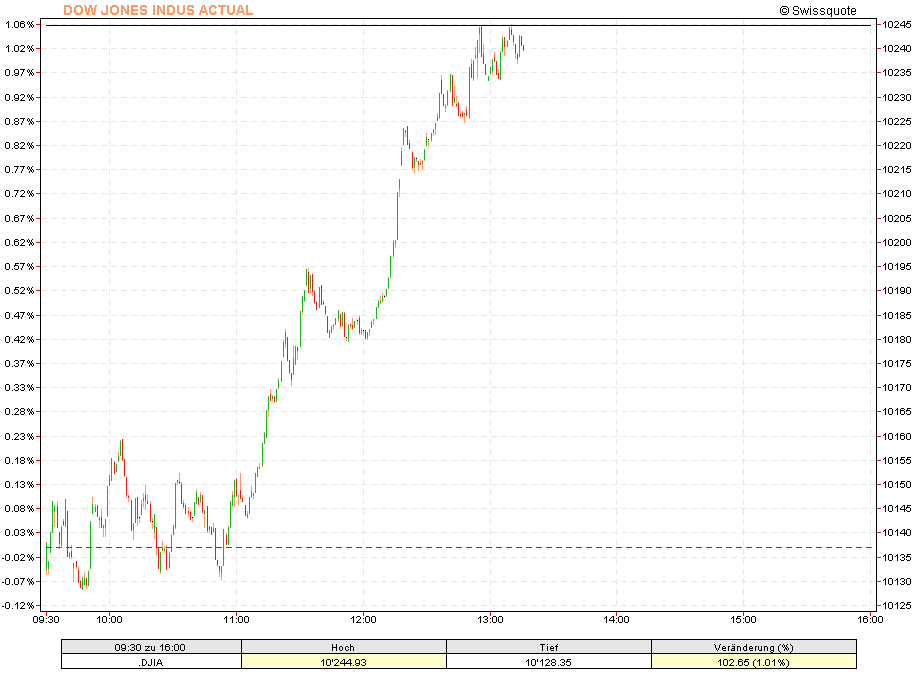This screenshot has width=917, height=699.
Task: Click the DOW JONES INDUS ACTUAL chart title
Action: coord(158,10)
